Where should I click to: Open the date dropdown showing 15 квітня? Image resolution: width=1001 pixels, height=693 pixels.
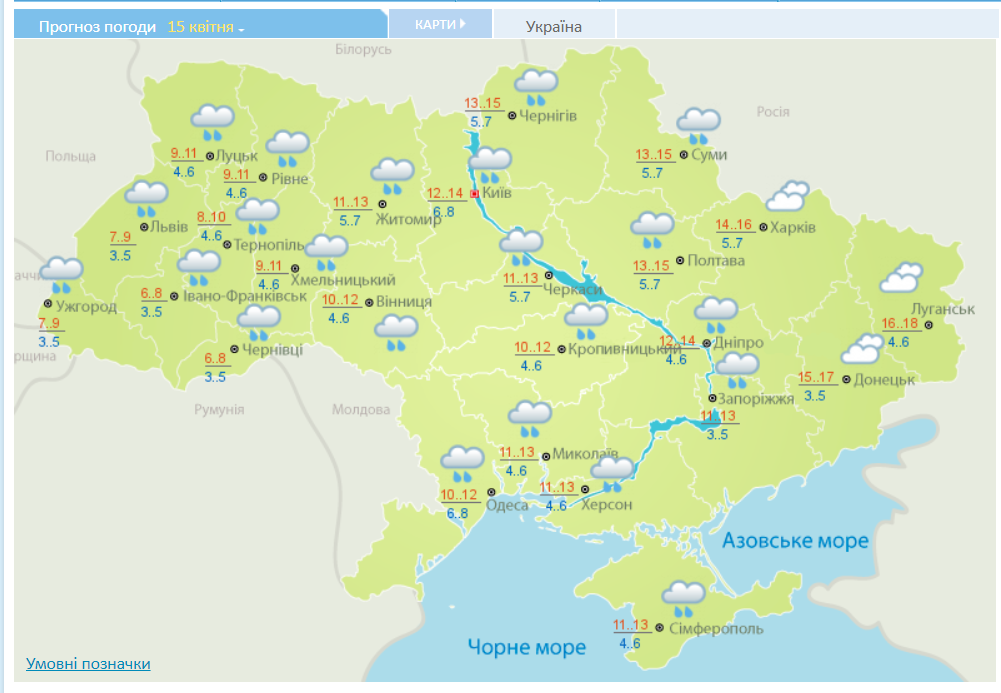[x=206, y=27]
